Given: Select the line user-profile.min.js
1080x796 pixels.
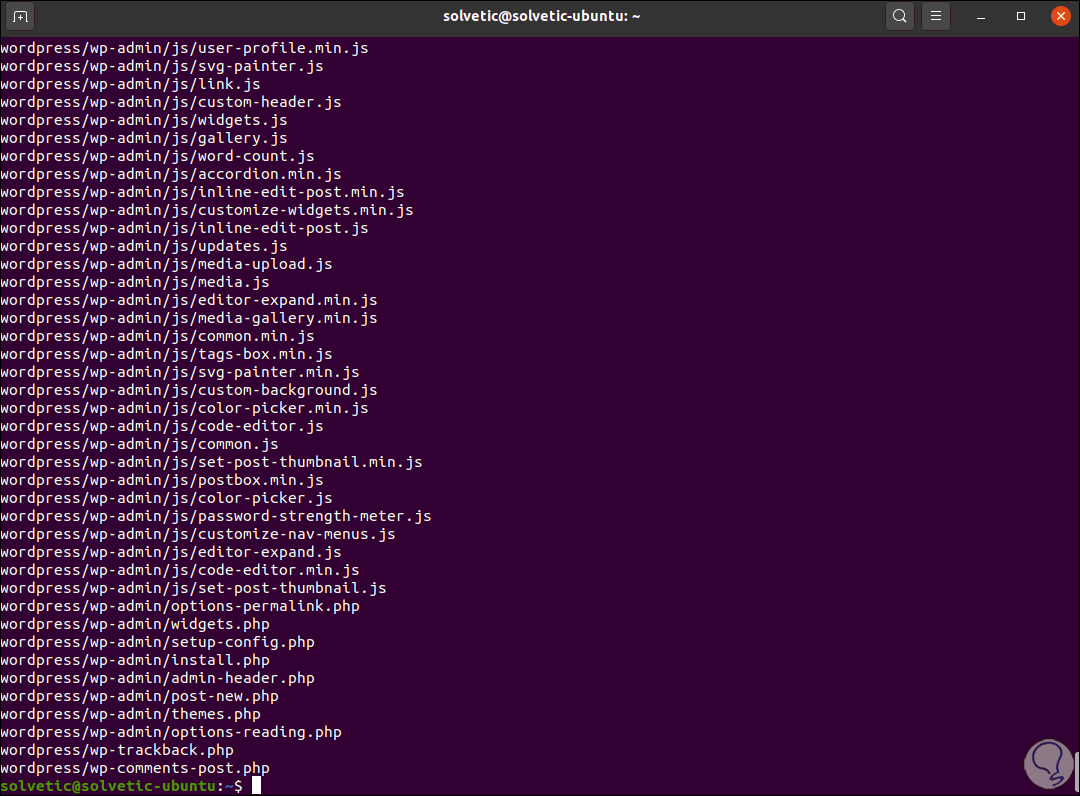Looking at the screenshot, I should click(185, 48).
